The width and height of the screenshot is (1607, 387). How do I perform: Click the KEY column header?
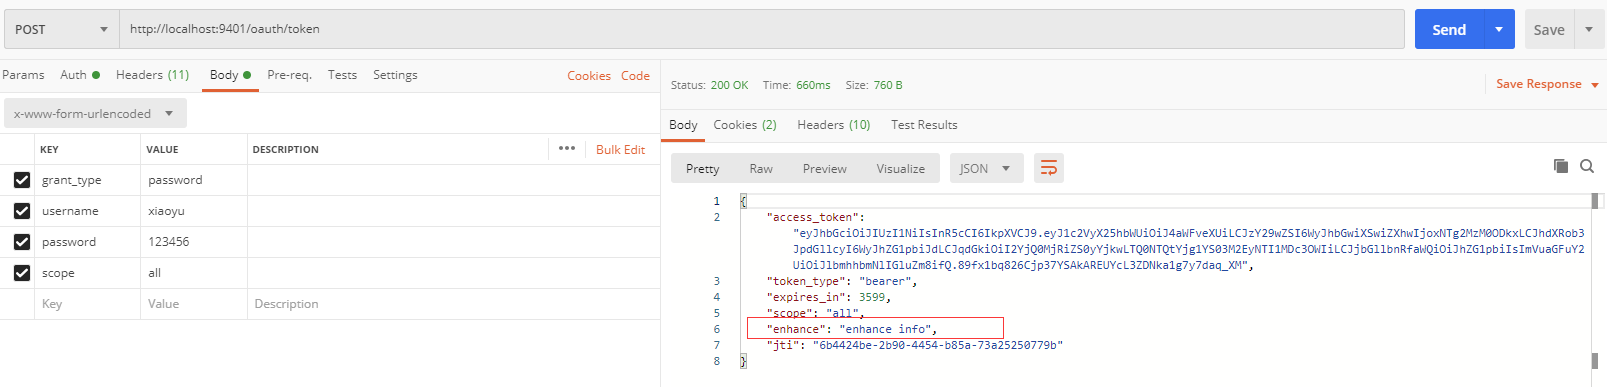pos(49,150)
